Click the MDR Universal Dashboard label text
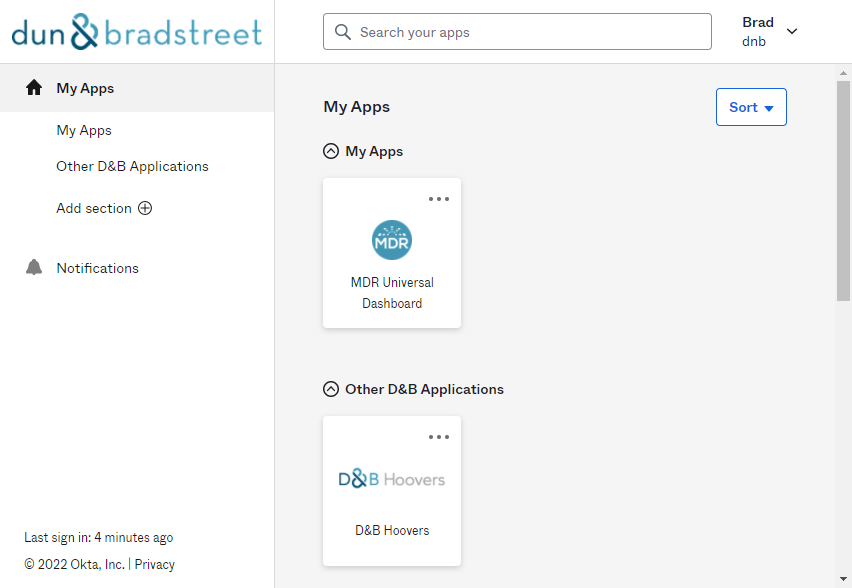The image size is (852, 588). point(392,293)
